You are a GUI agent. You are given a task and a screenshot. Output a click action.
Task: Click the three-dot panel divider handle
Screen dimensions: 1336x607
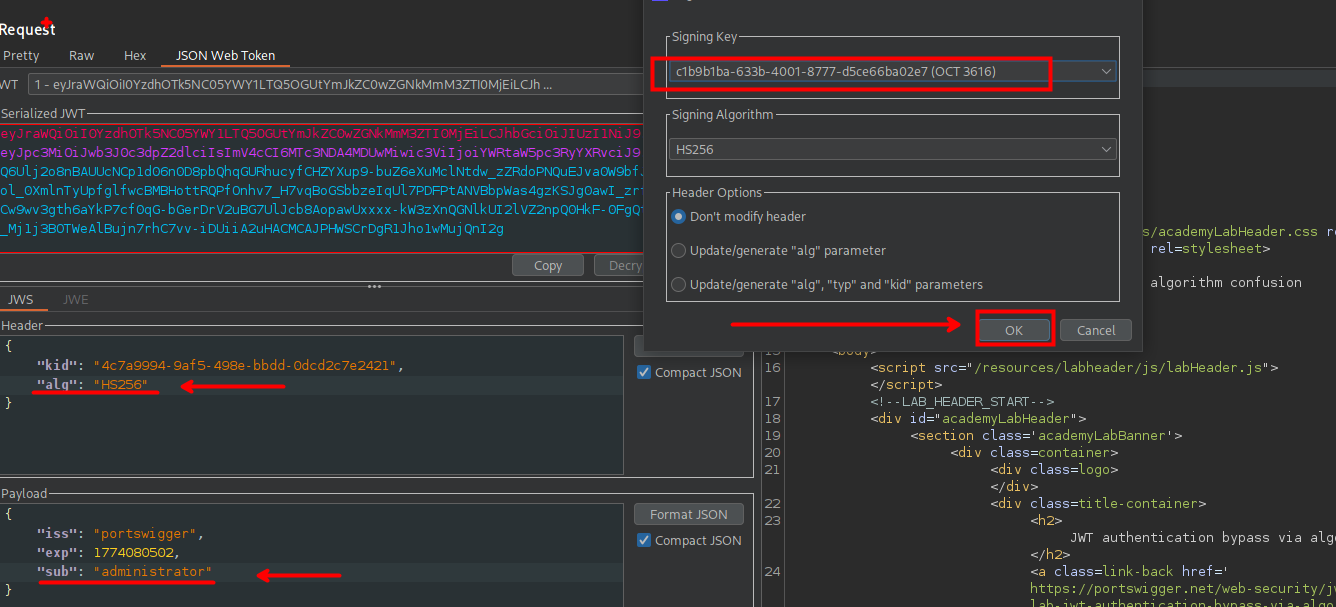375,286
